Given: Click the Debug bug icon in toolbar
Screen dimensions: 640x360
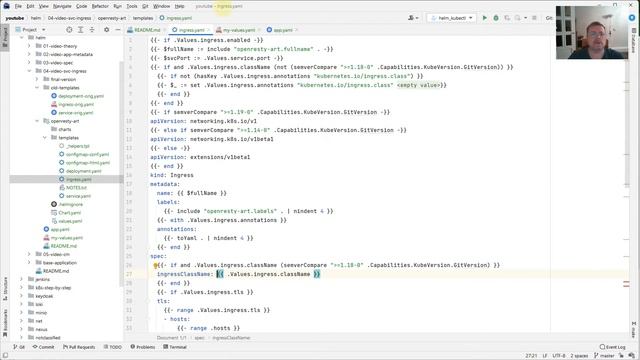Looking at the screenshot, I should (x=496, y=18).
